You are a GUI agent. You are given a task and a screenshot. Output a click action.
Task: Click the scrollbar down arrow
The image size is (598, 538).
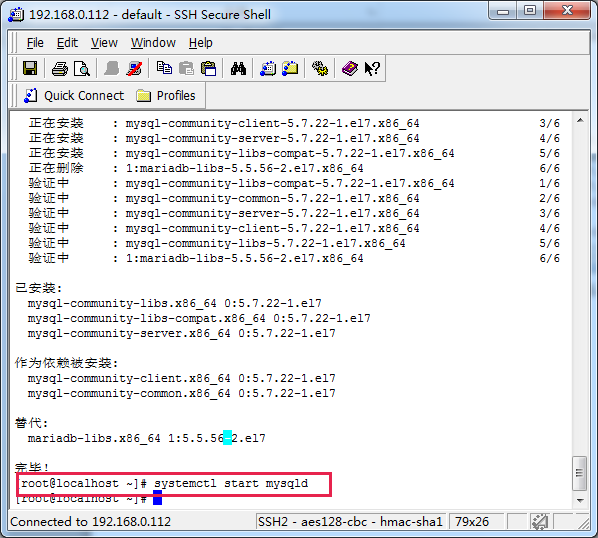tap(580, 500)
